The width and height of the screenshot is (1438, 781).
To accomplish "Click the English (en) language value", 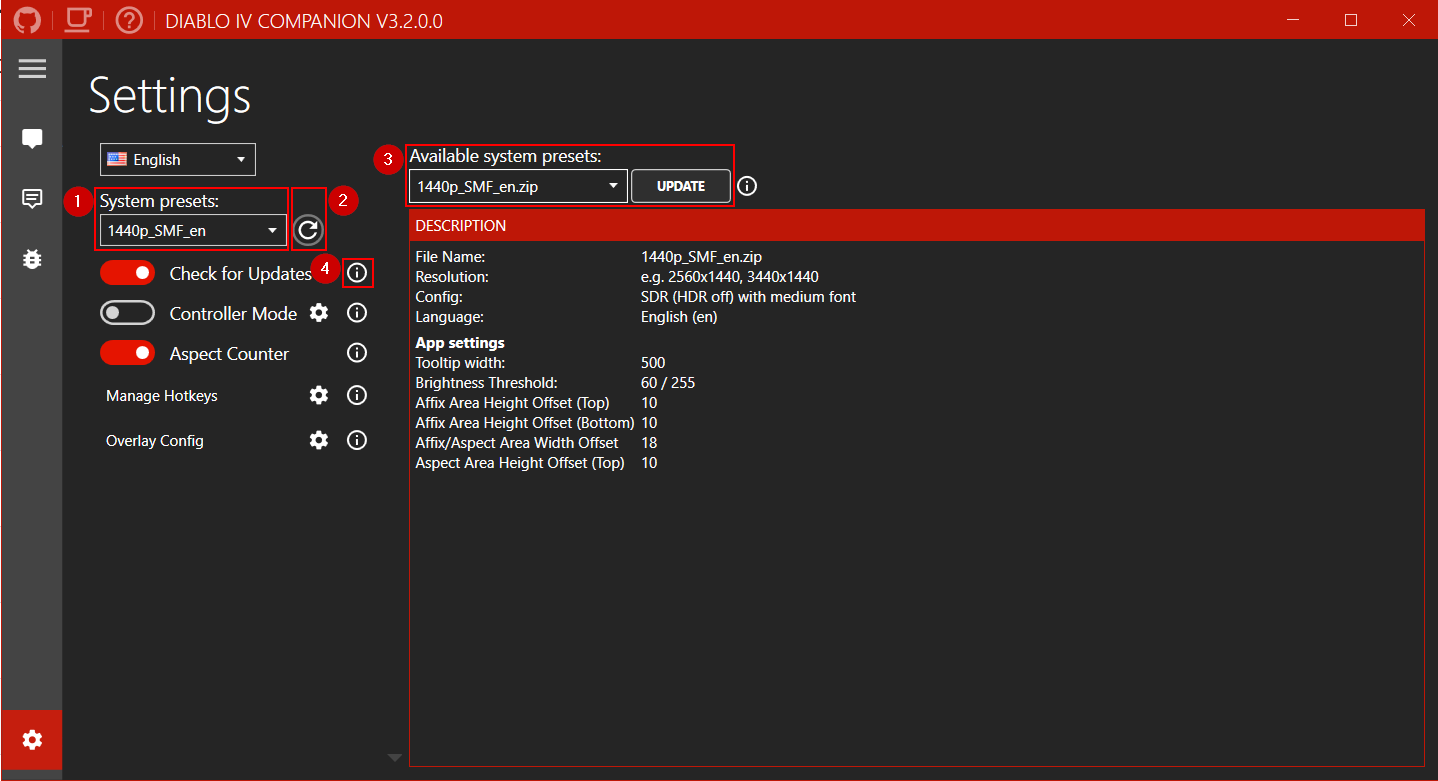I will [x=679, y=317].
